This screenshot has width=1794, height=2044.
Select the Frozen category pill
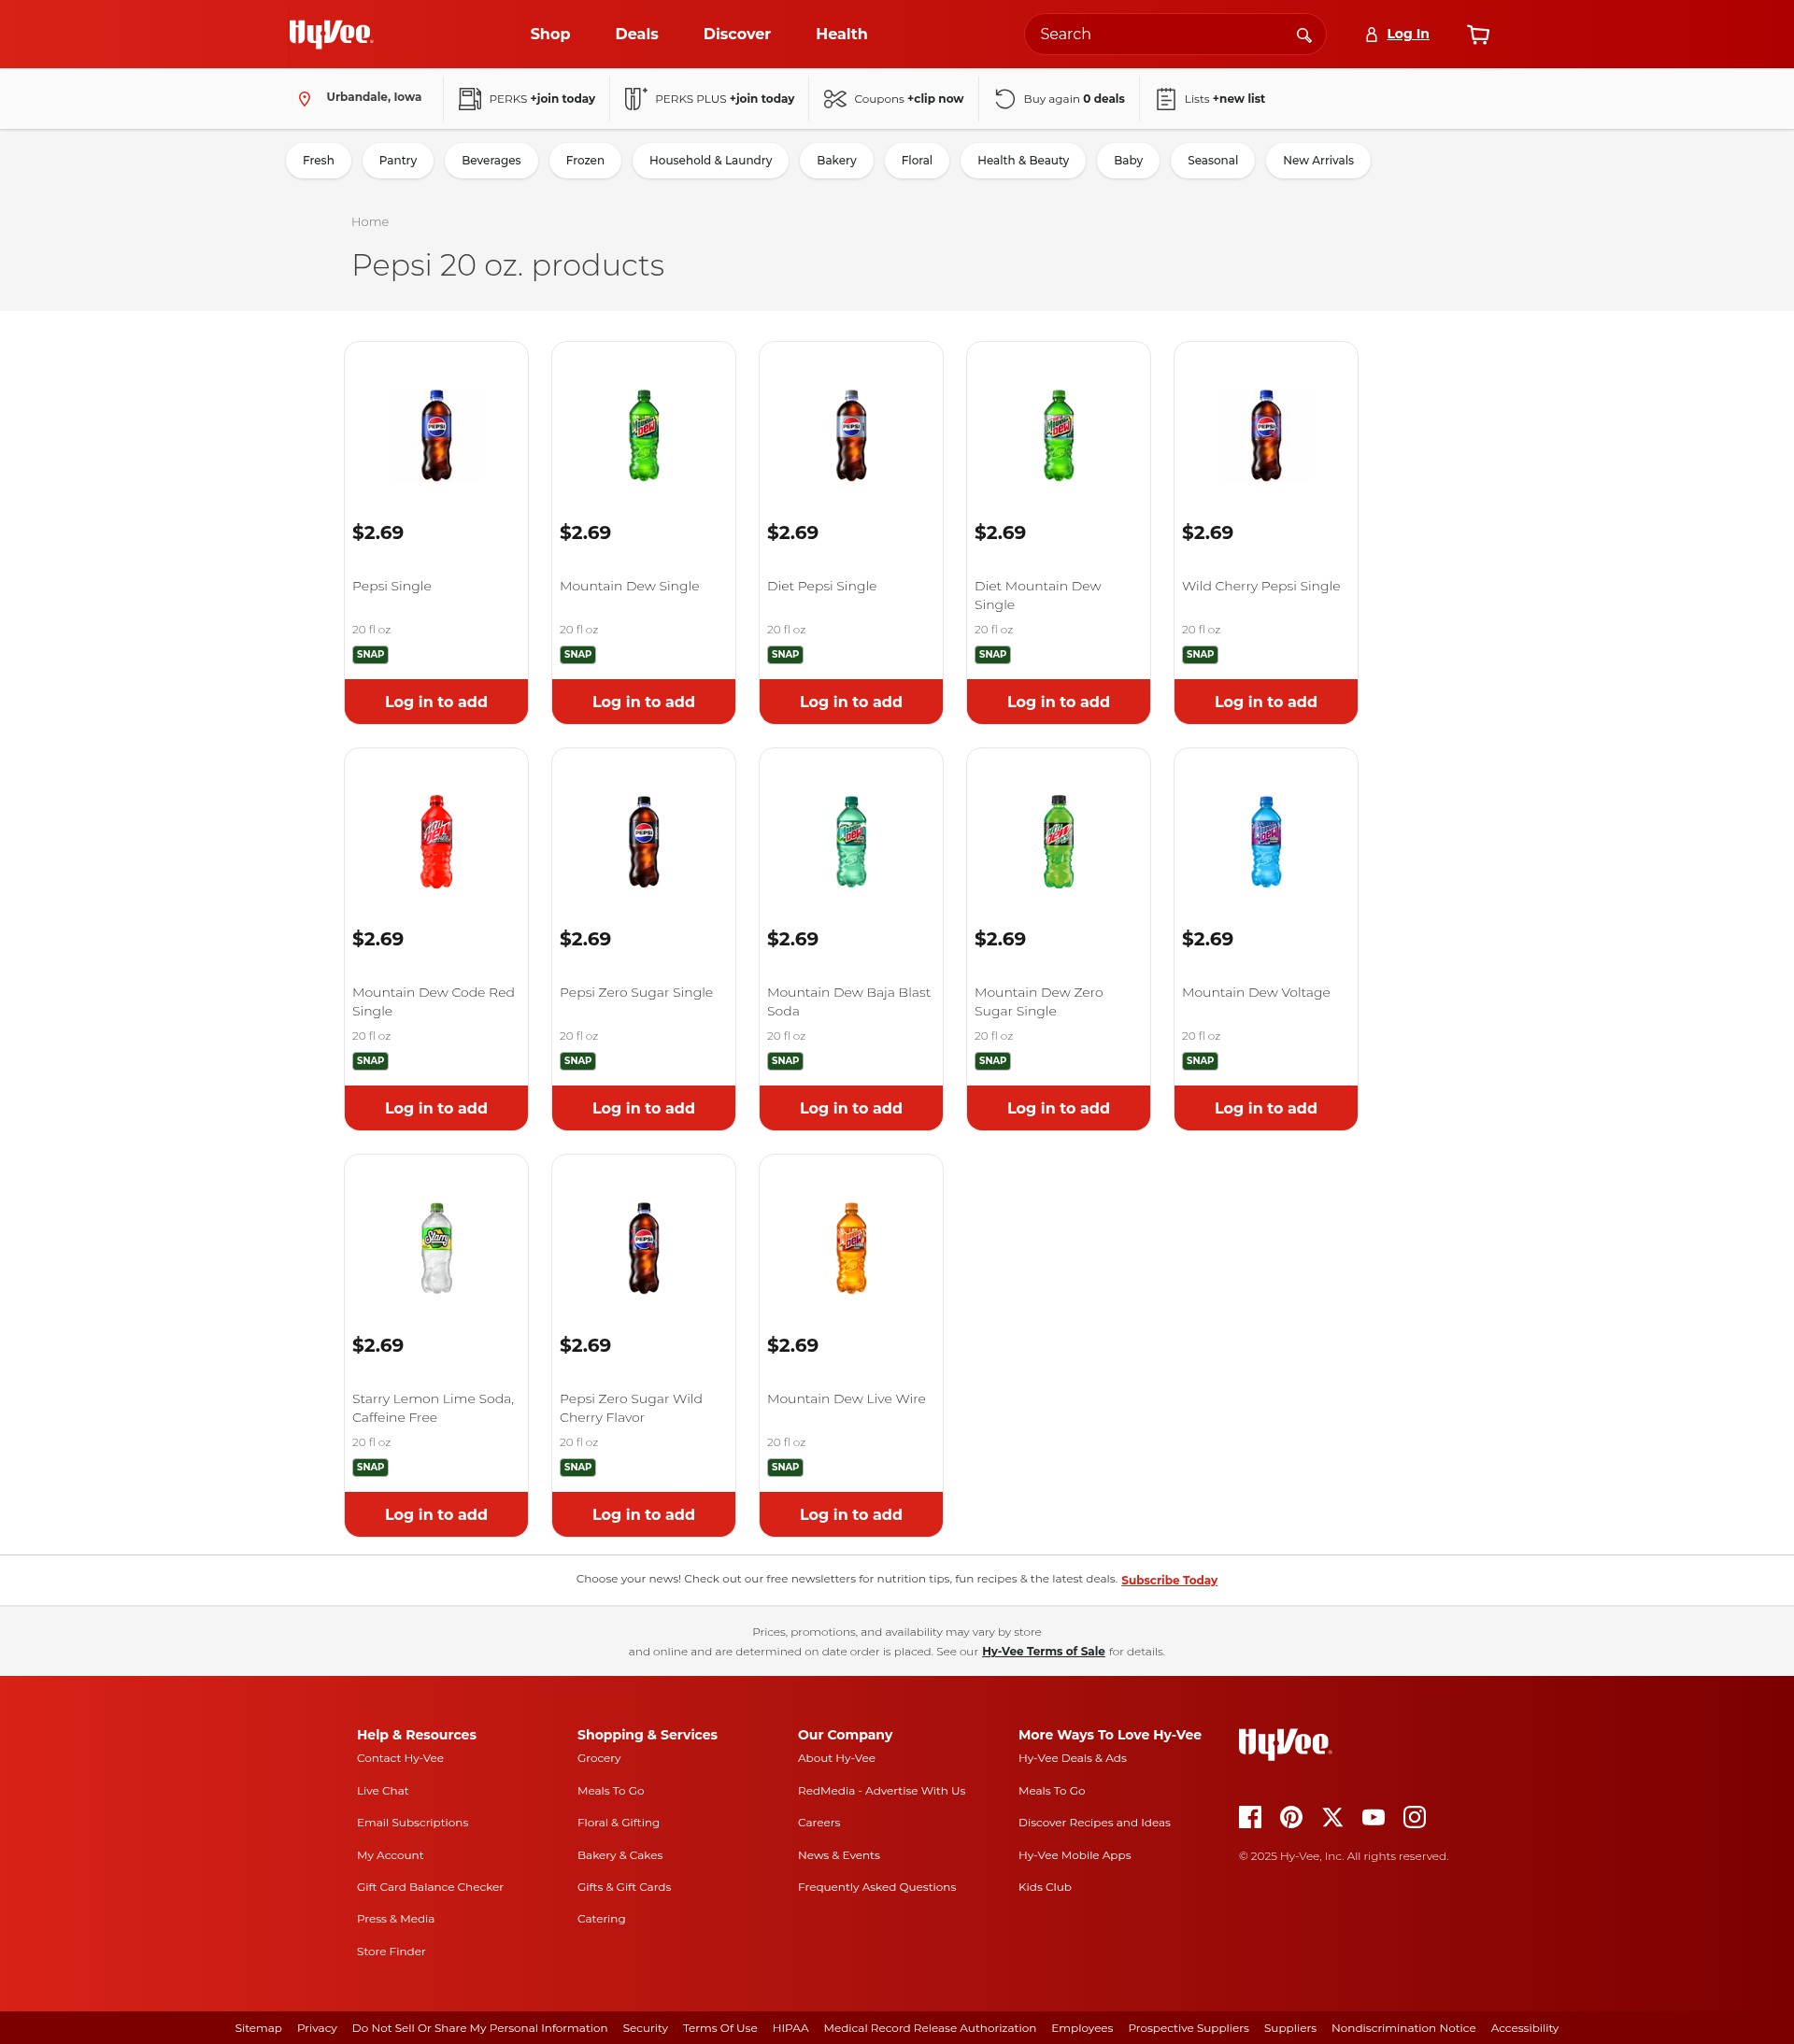pyautogui.click(x=585, y=160)
